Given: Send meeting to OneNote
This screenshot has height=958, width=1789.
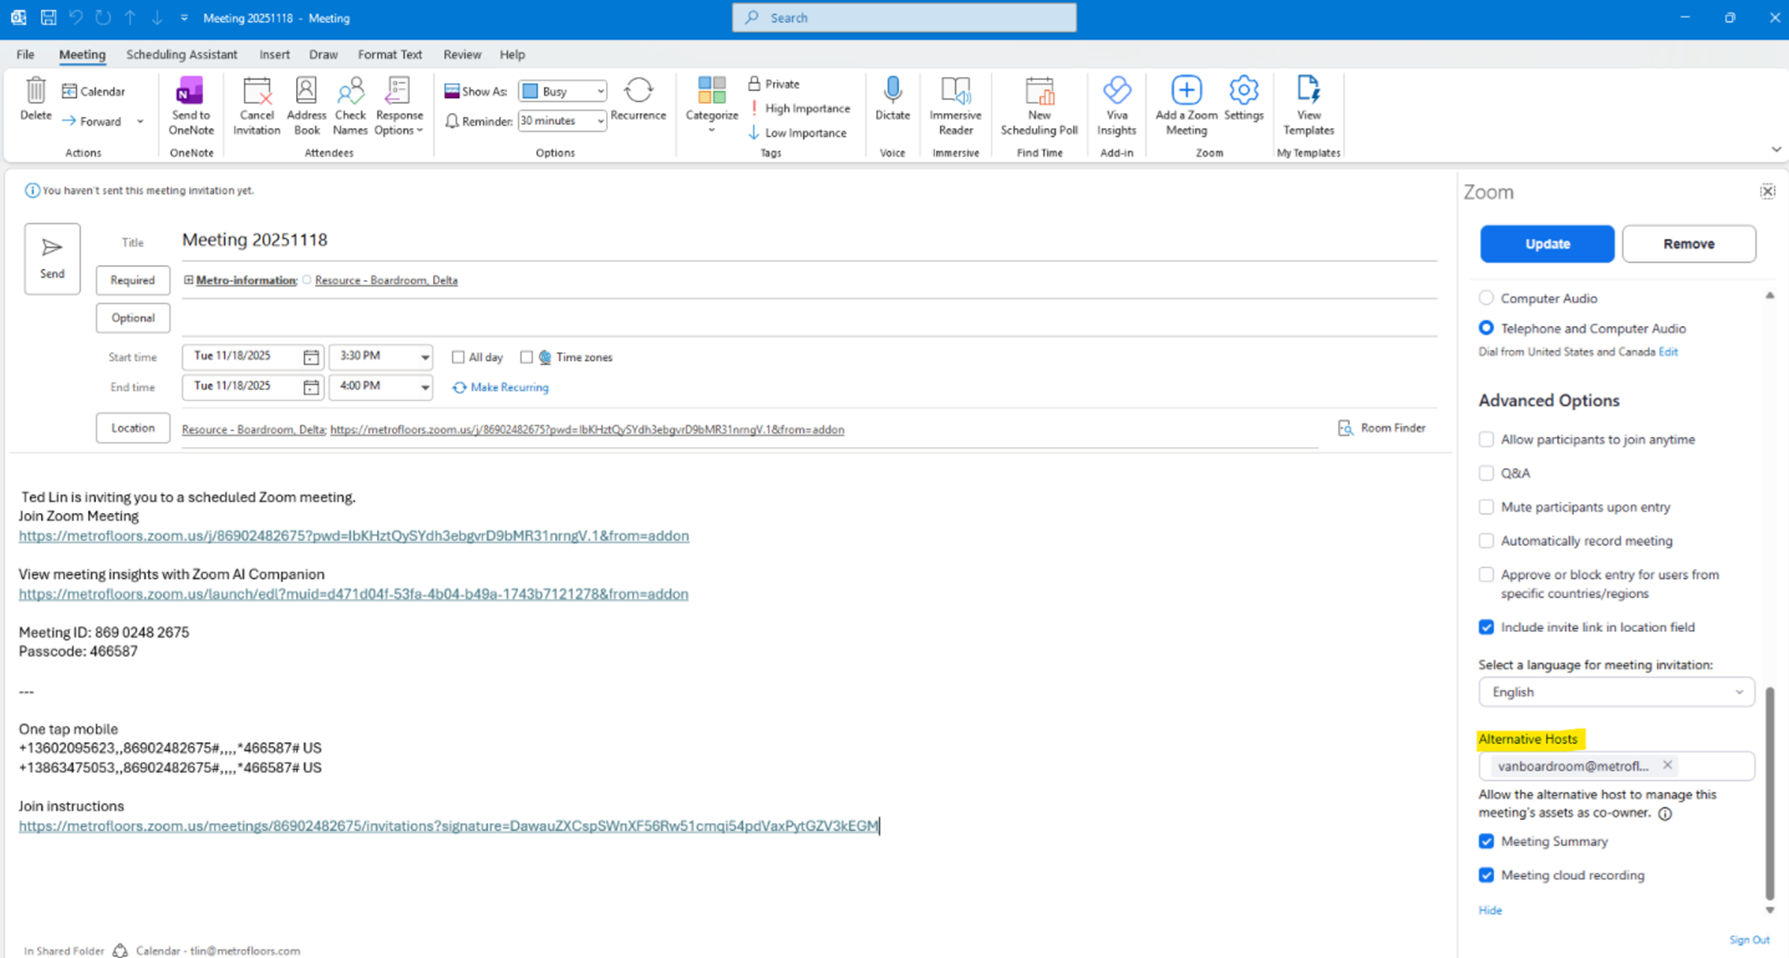Looking at the screenshot, I should click(x=191, y=106).
